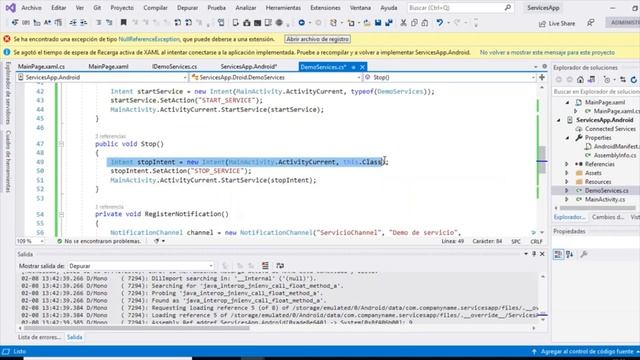Expand the Referencias node
This screenshot has height=360, width=640.
point(567,164)
